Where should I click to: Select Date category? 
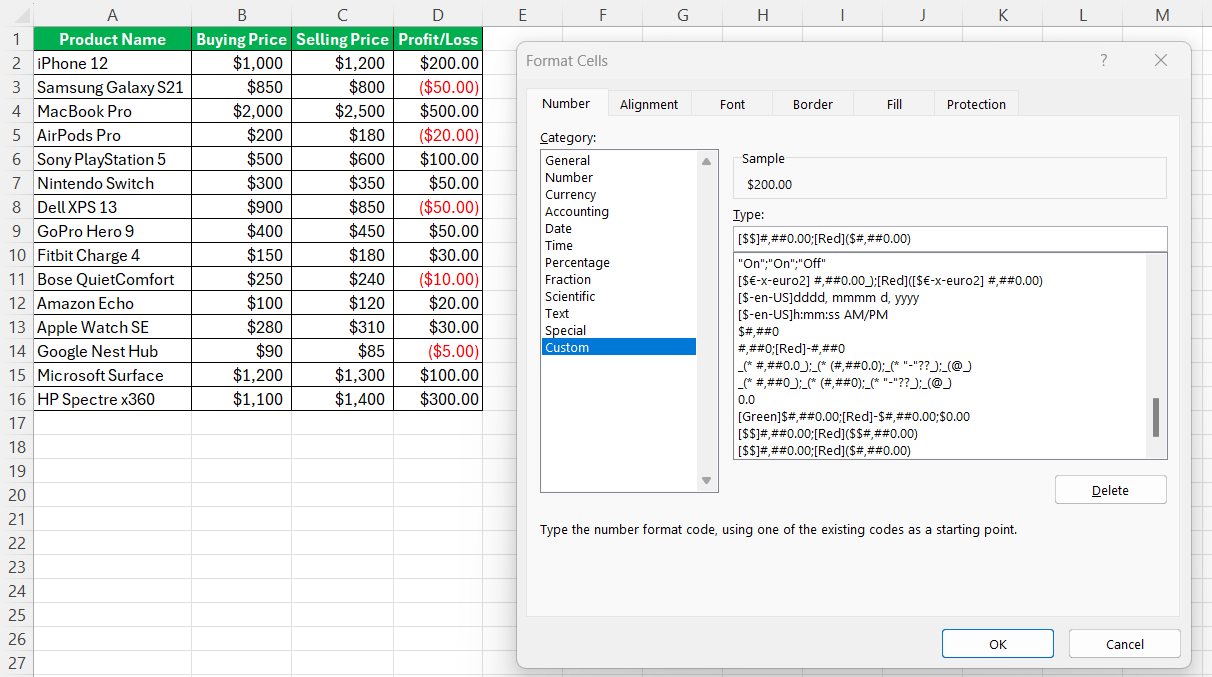[618, 228]
